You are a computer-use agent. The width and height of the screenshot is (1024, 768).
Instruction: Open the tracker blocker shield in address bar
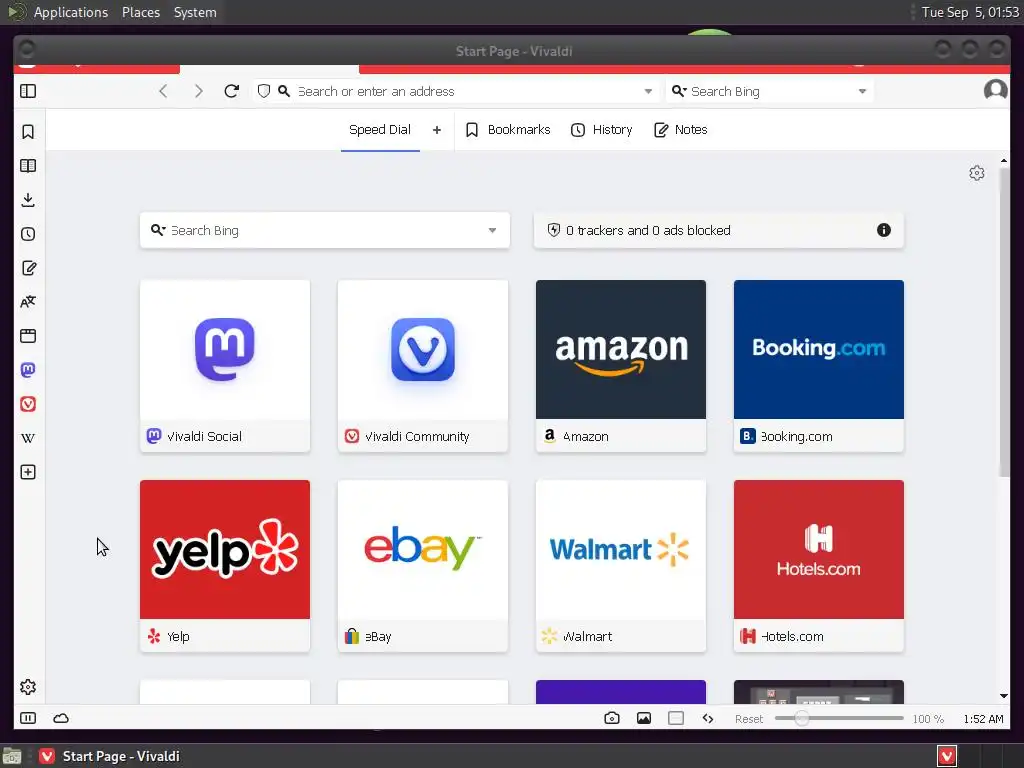pyautogui.click(x=264, y=91)
